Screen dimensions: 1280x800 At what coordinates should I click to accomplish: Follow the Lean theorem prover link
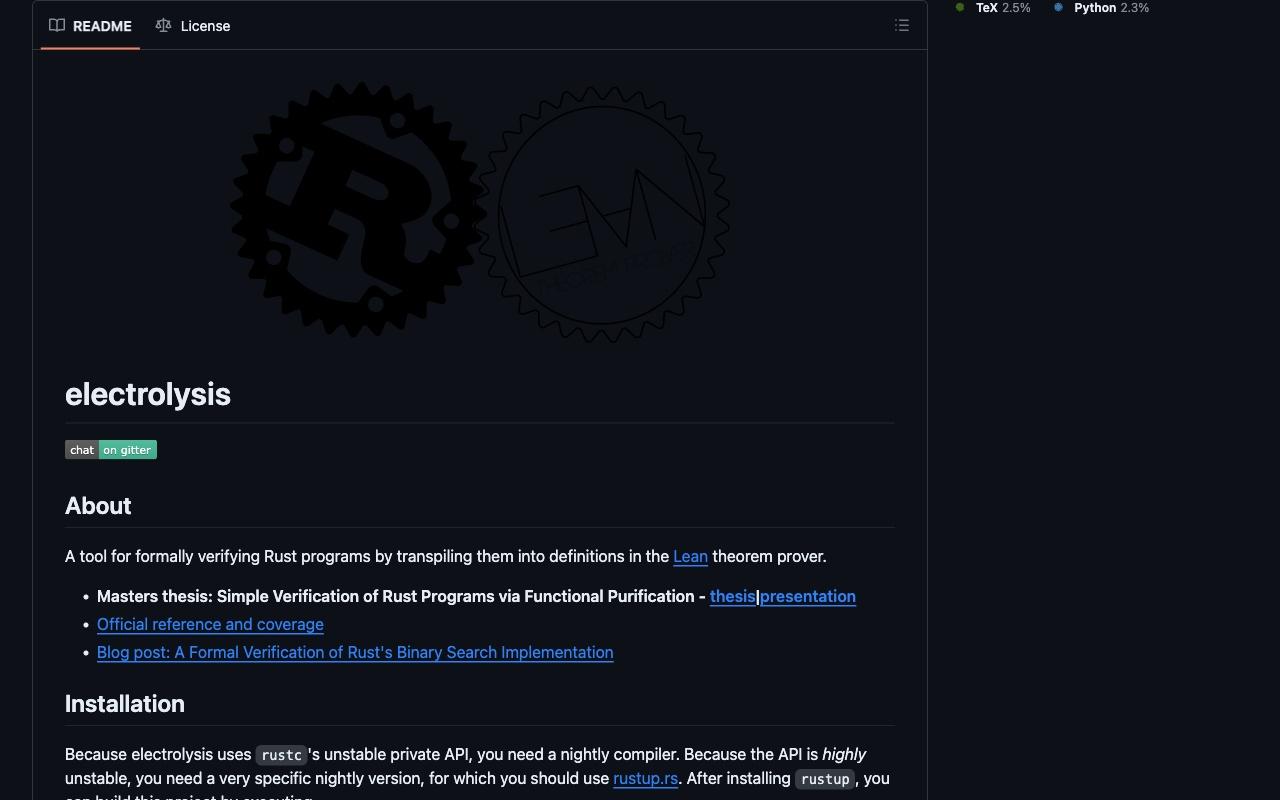[x=690, y=557]
